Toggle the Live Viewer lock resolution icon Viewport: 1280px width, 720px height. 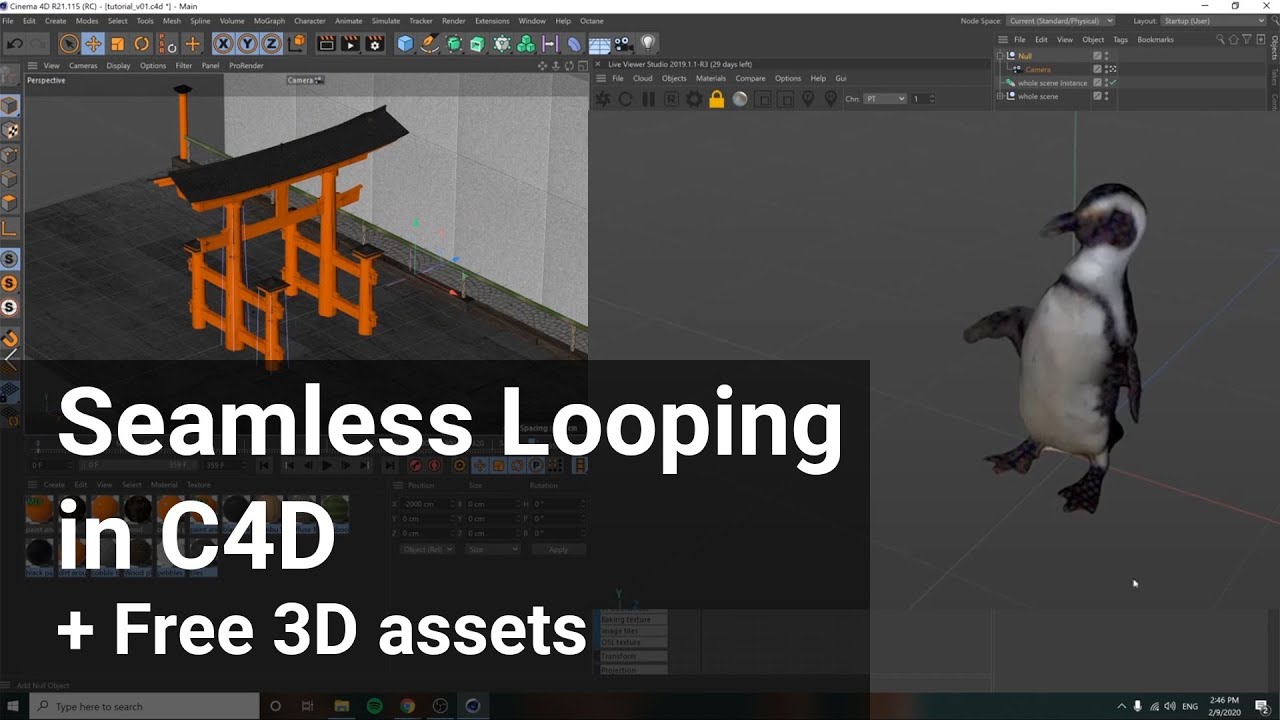coord(716,99)
